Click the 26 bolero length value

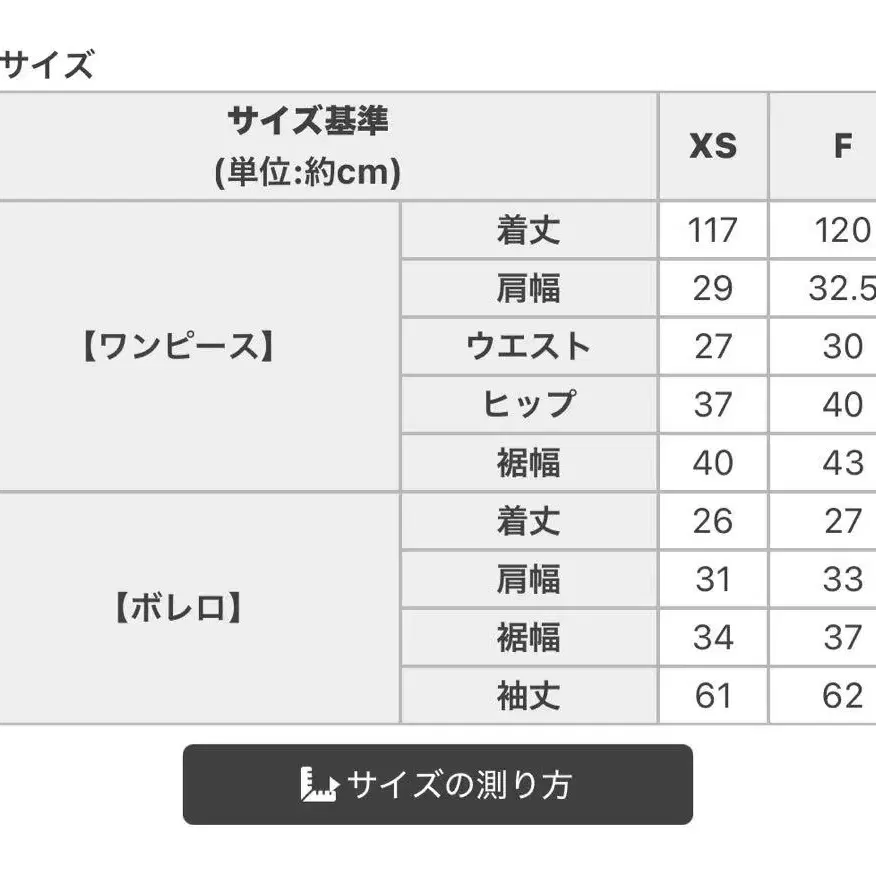pyautogui.click(x=713, y=521)
